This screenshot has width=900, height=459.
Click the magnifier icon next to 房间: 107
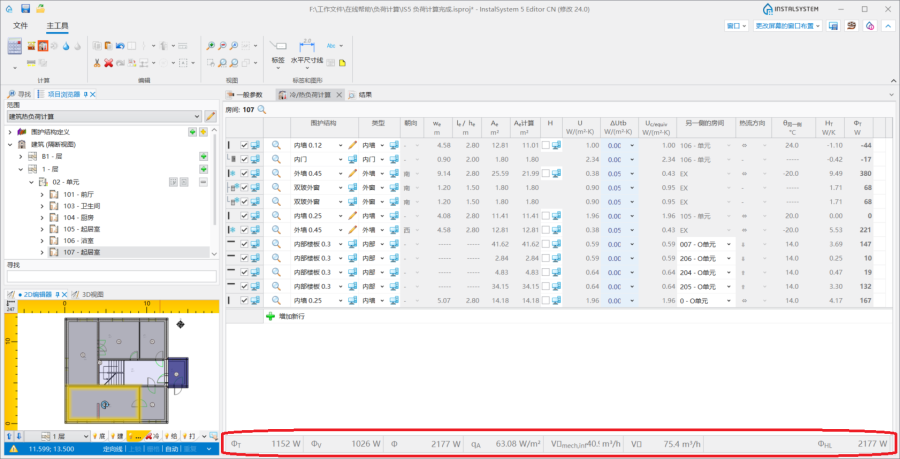pyautogui.click(x=262, y=109)
